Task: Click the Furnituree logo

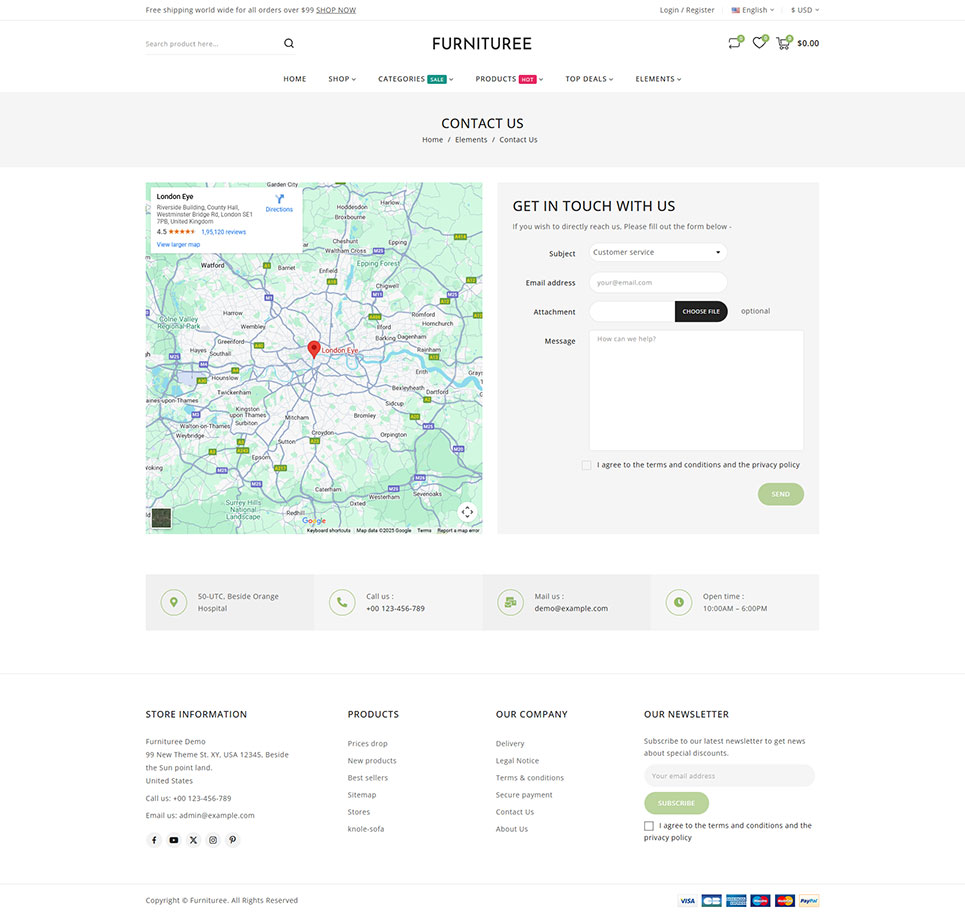Action: coord(482,44)
